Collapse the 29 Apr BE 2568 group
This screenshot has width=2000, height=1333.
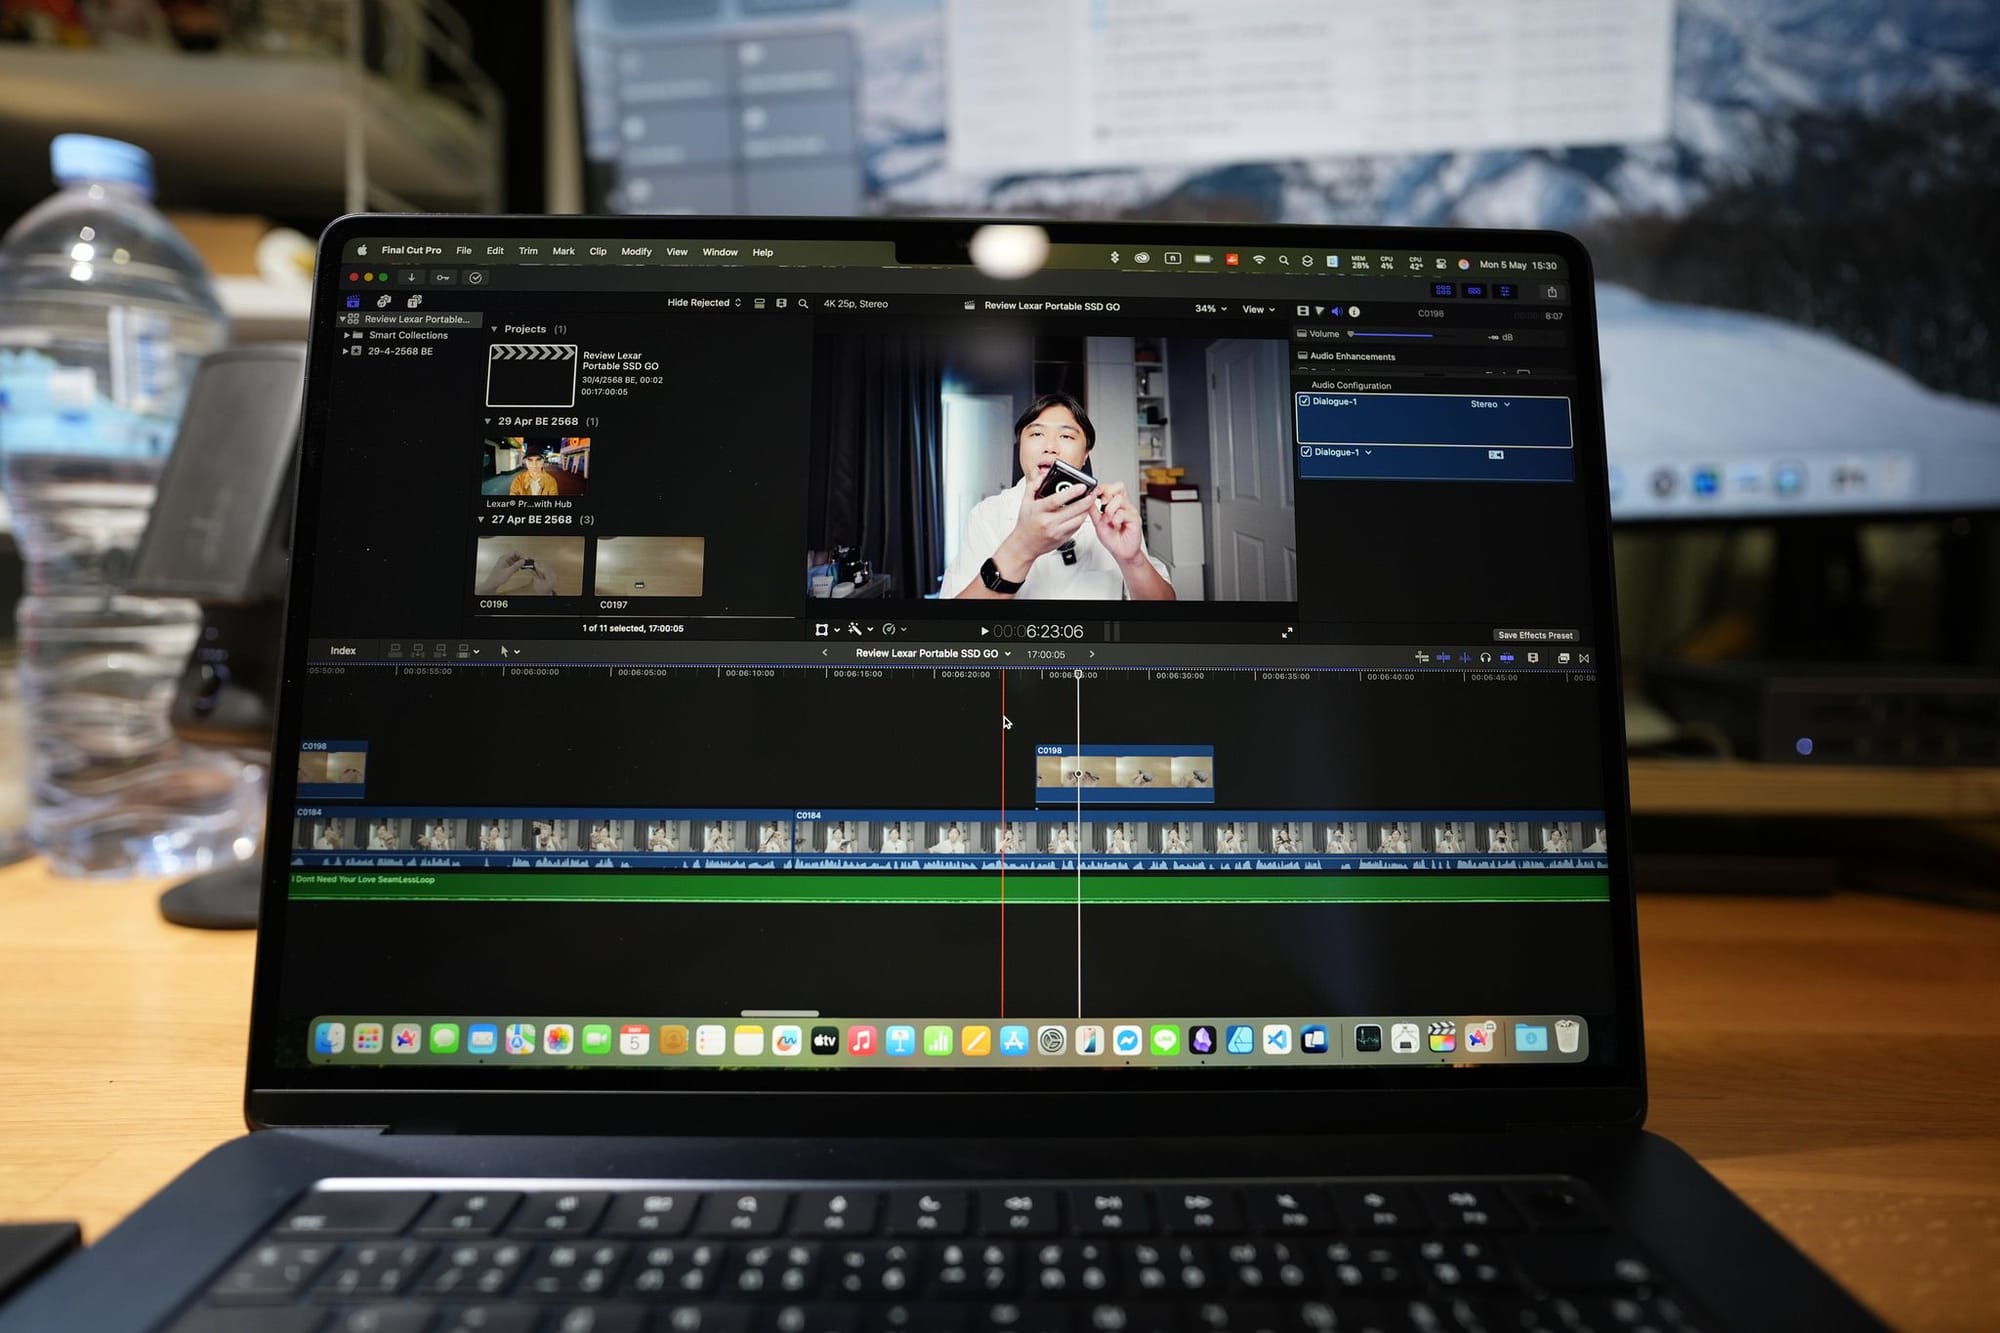(487, 421)
